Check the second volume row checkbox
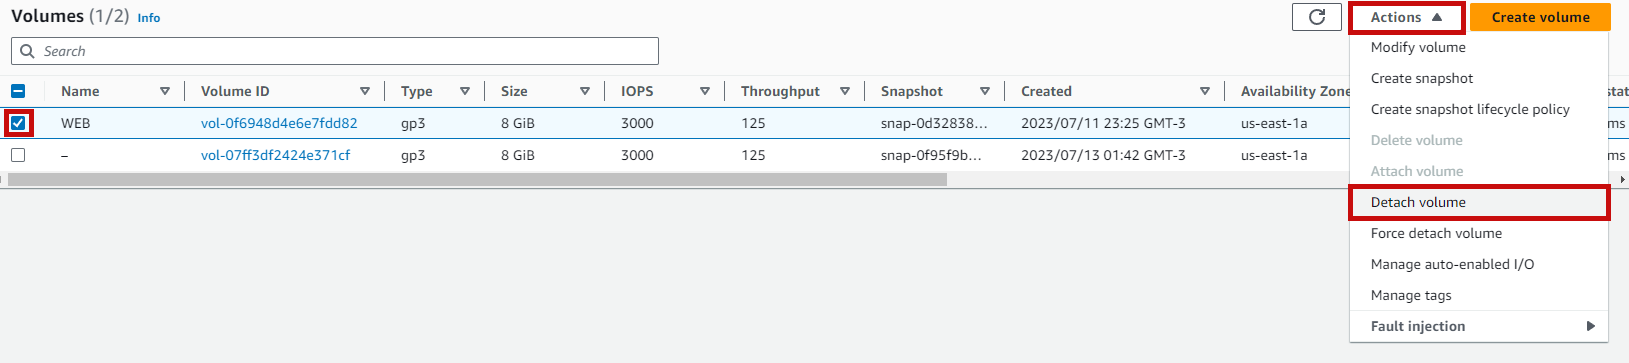This screenshot has height=363, width=1629. click(18, 155)
